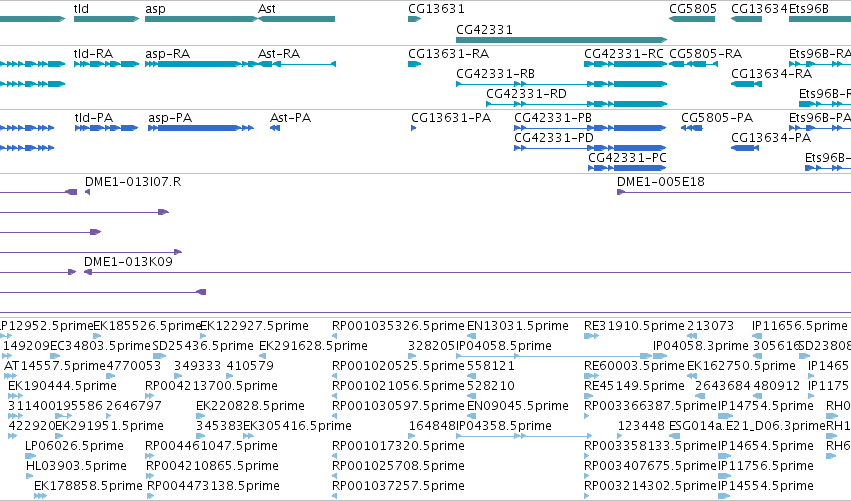Click the SD25436.5prime EST label
The width and height of the screenshot is (851, 501).
203,346
